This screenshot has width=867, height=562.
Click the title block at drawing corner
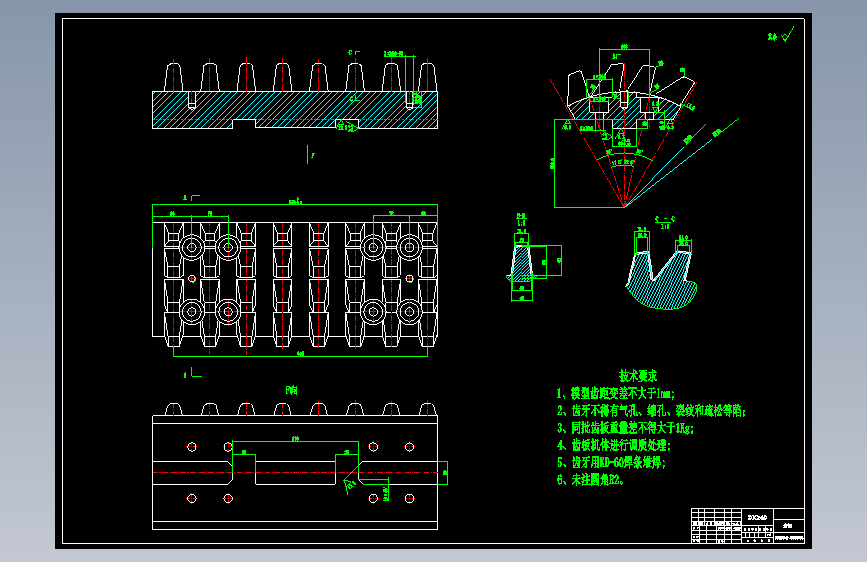748,525
